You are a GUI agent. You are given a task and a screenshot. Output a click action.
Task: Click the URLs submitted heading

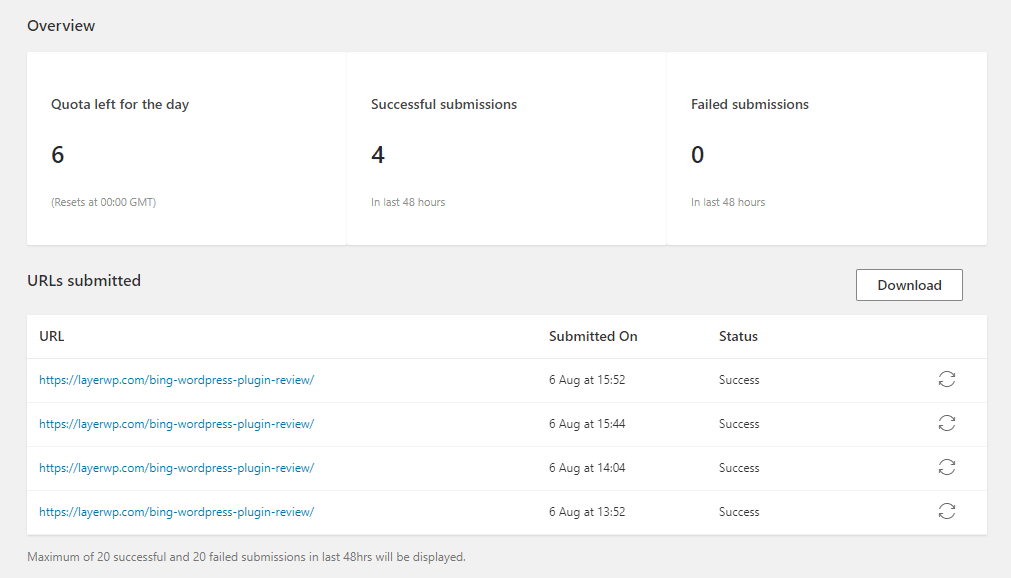[x=84, y=281]
